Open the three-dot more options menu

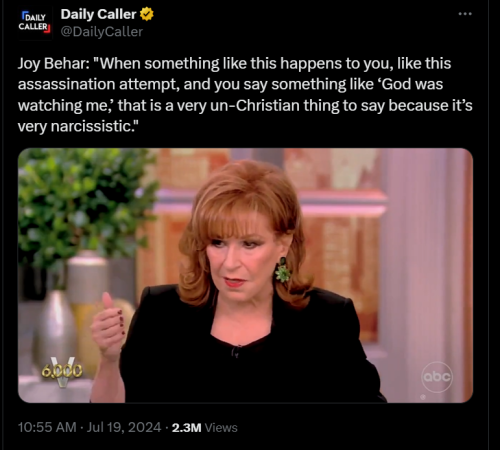(465, 14)
